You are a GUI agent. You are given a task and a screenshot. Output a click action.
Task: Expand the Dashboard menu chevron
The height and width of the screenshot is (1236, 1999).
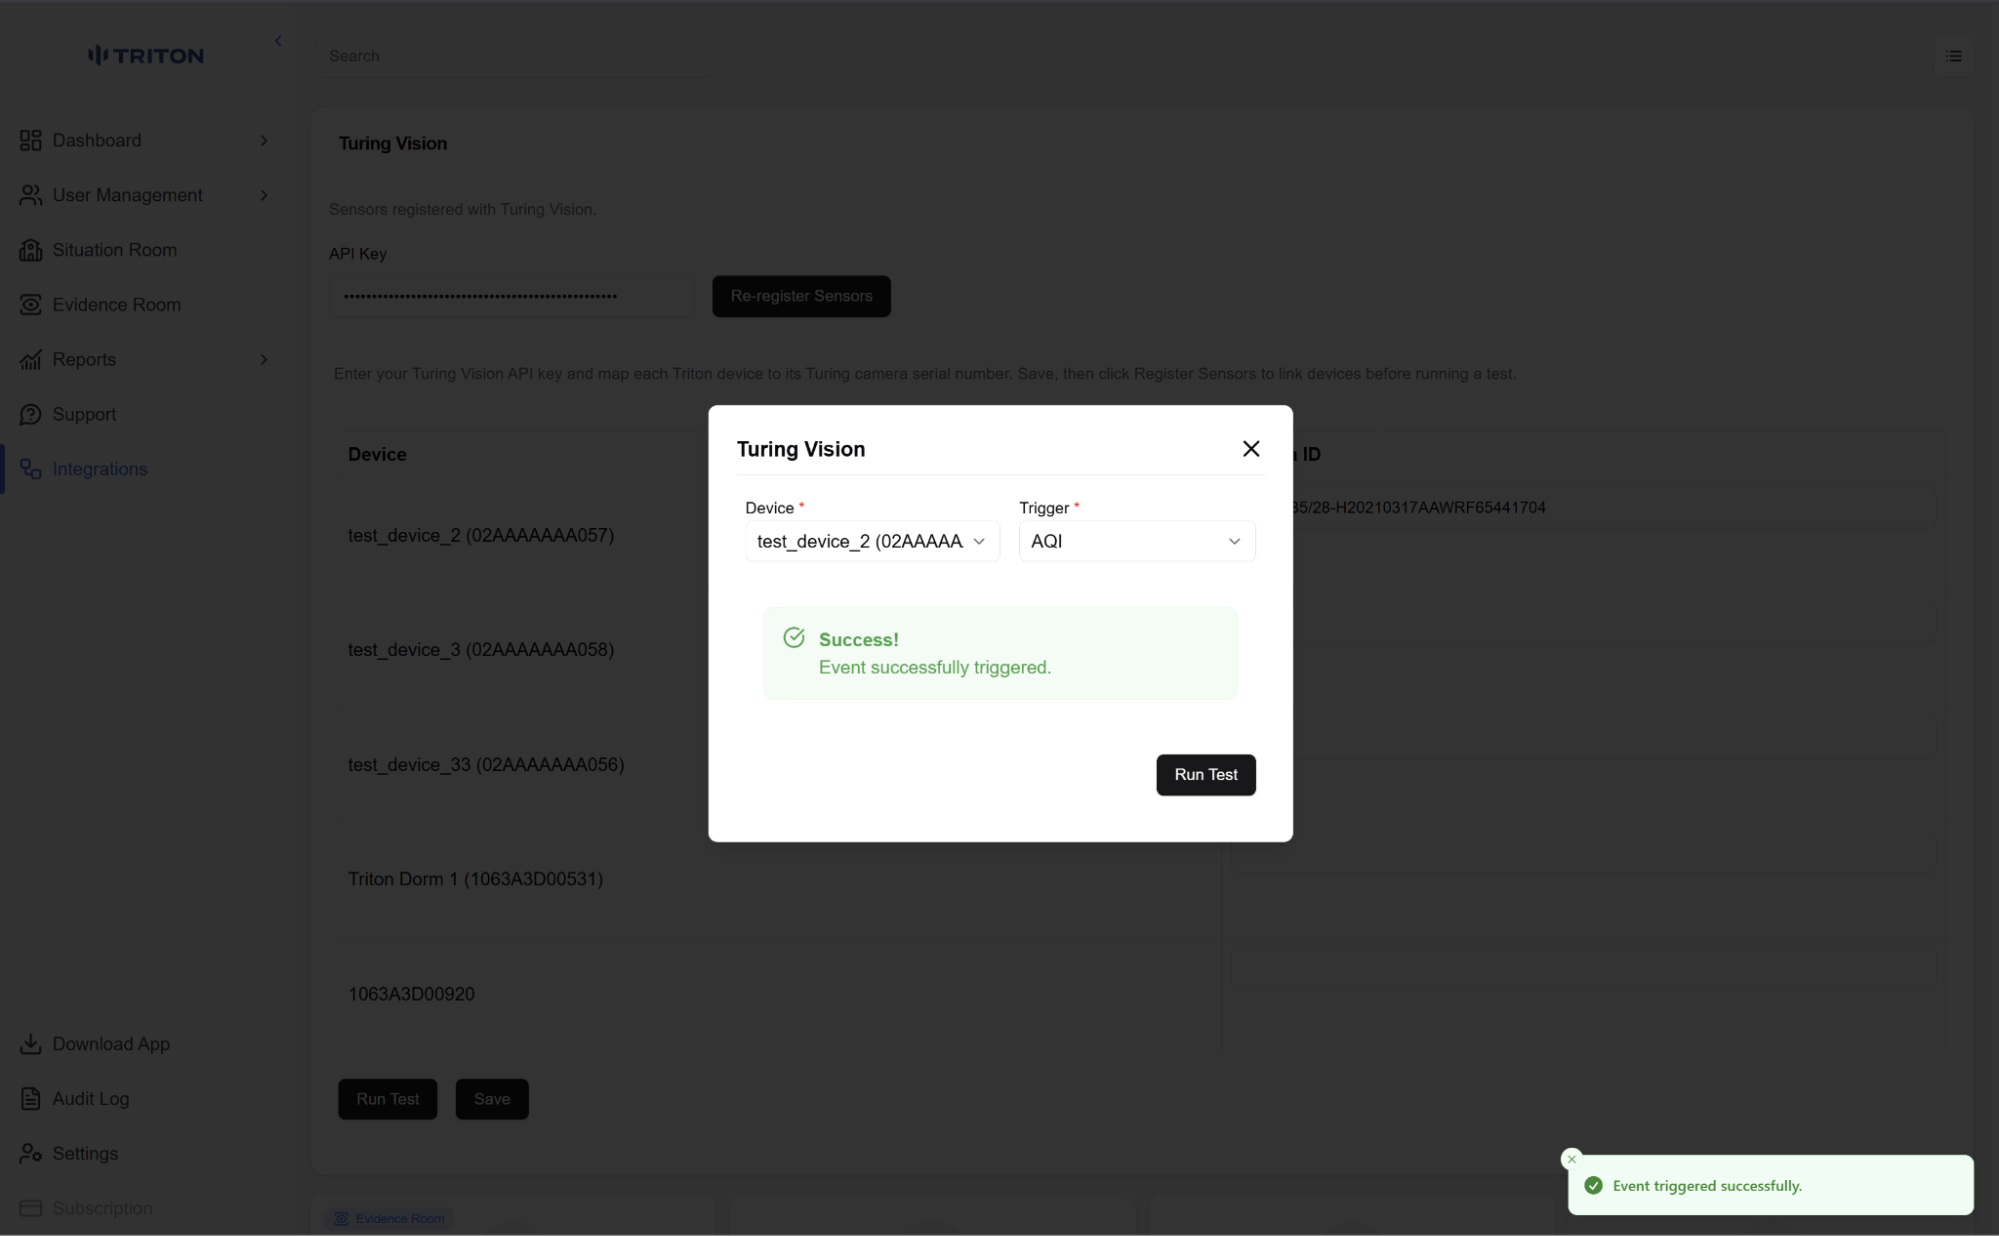pyautogui.click(x=264, y=141)
